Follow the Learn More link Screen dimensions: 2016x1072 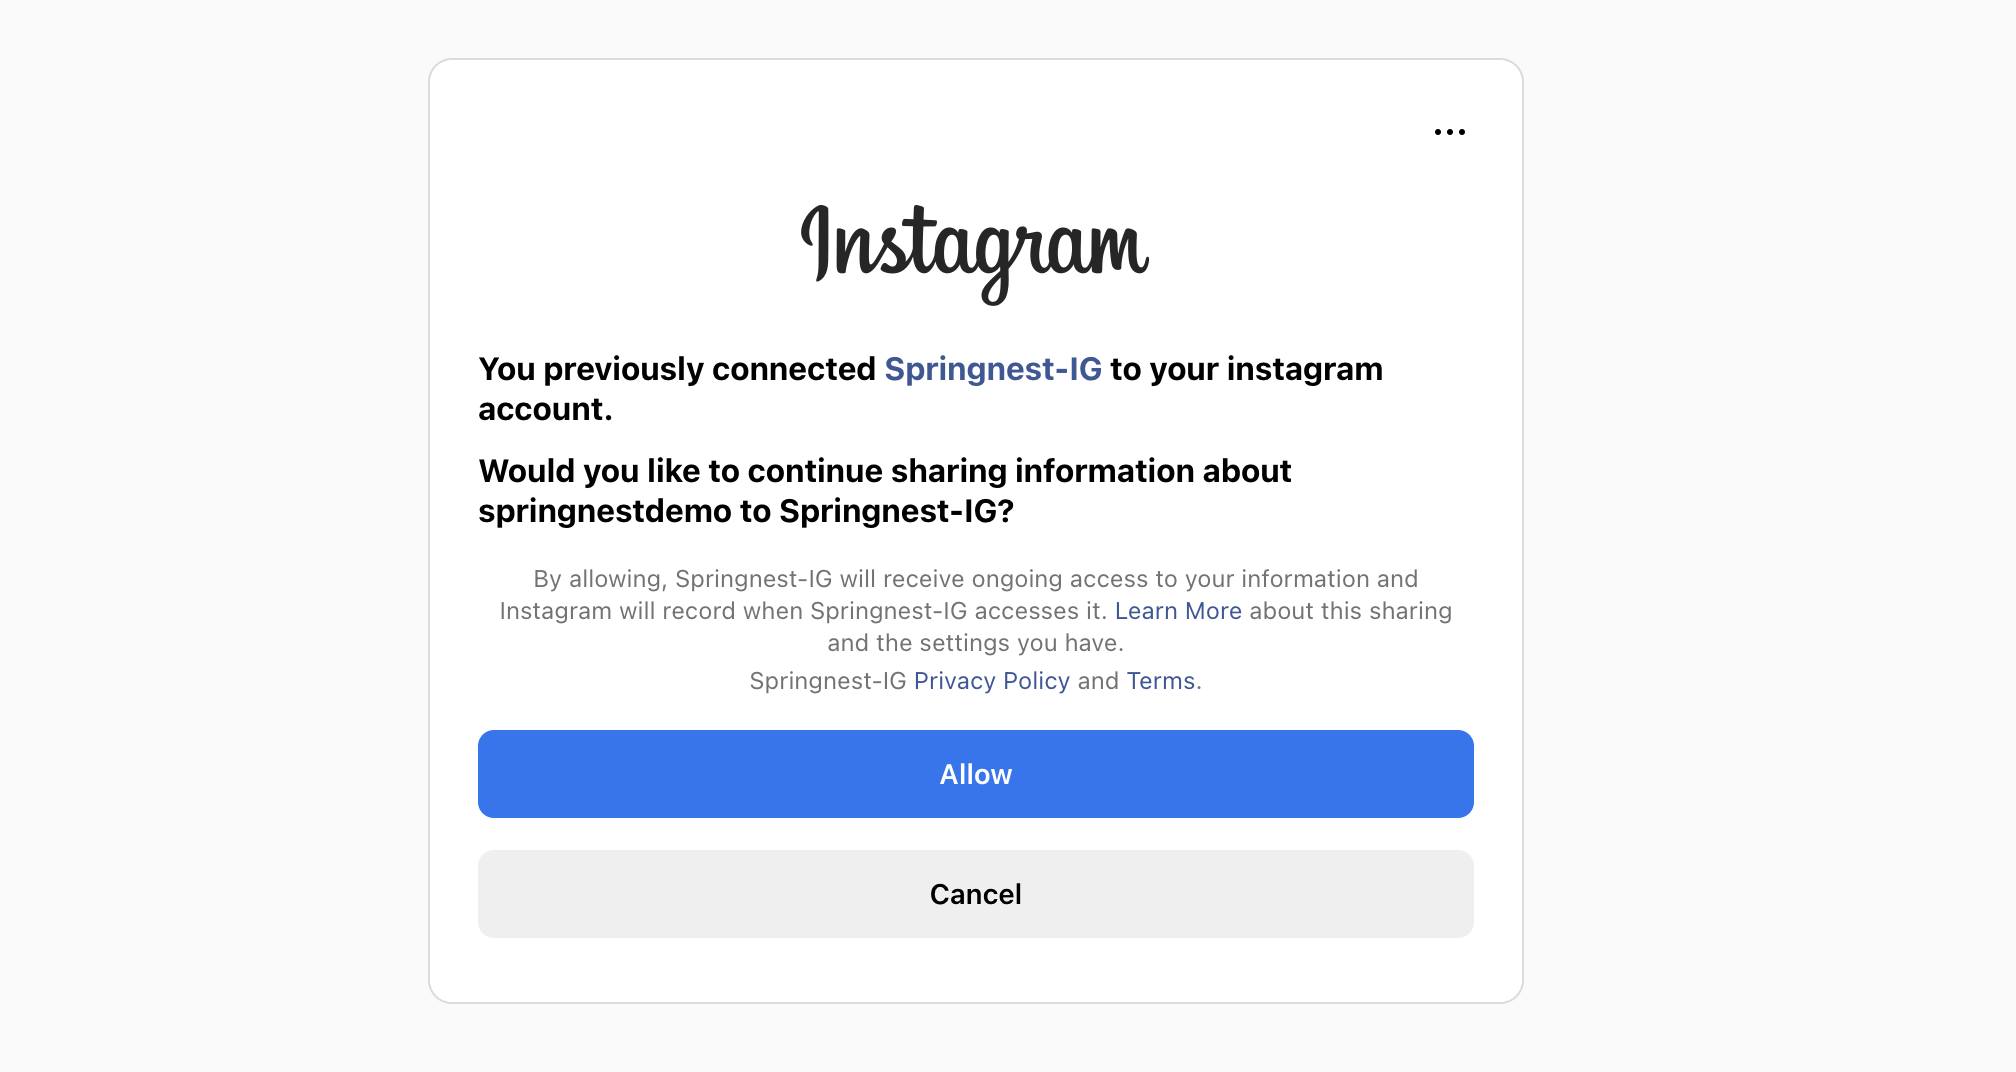(x=1177, y=611)
